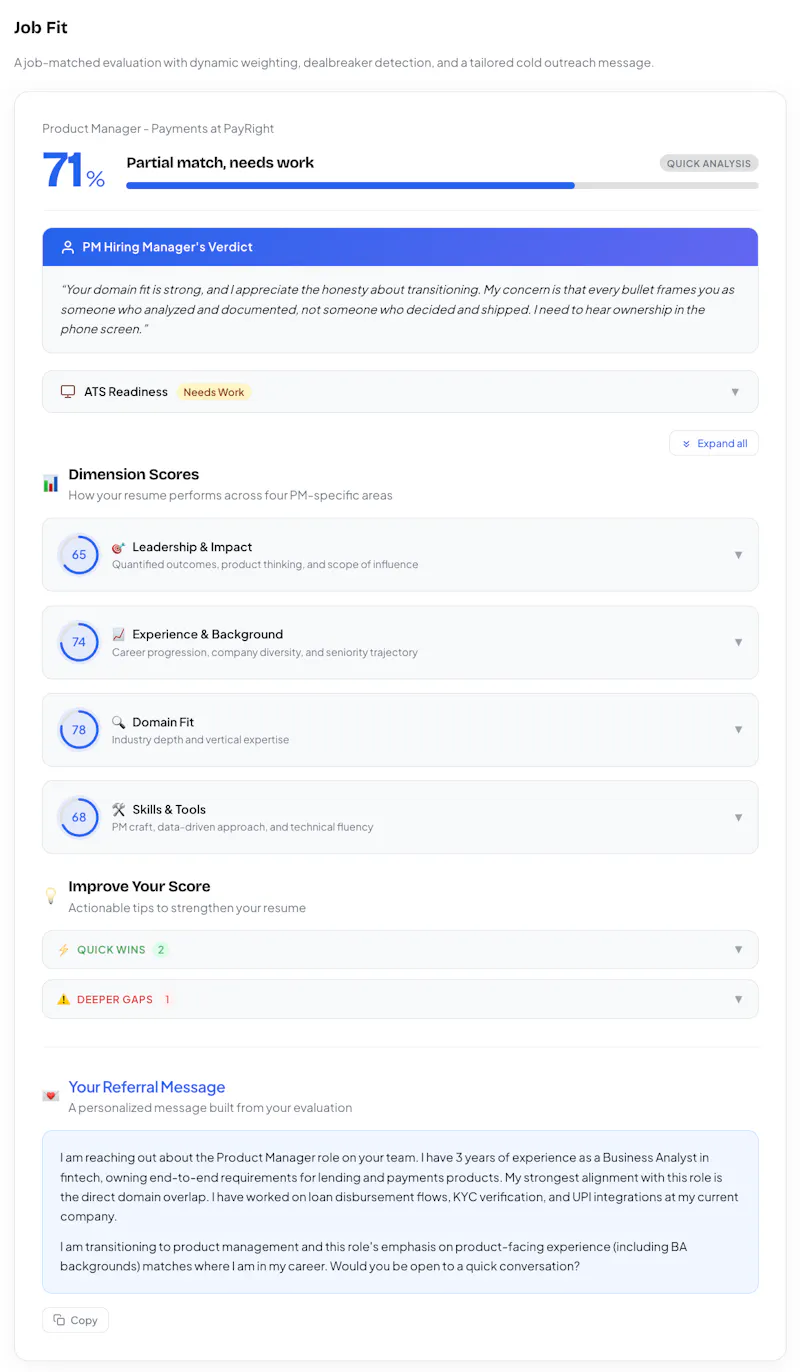
Task: Open the Domain Fit dropdown arrow
Action: (738, 730)
